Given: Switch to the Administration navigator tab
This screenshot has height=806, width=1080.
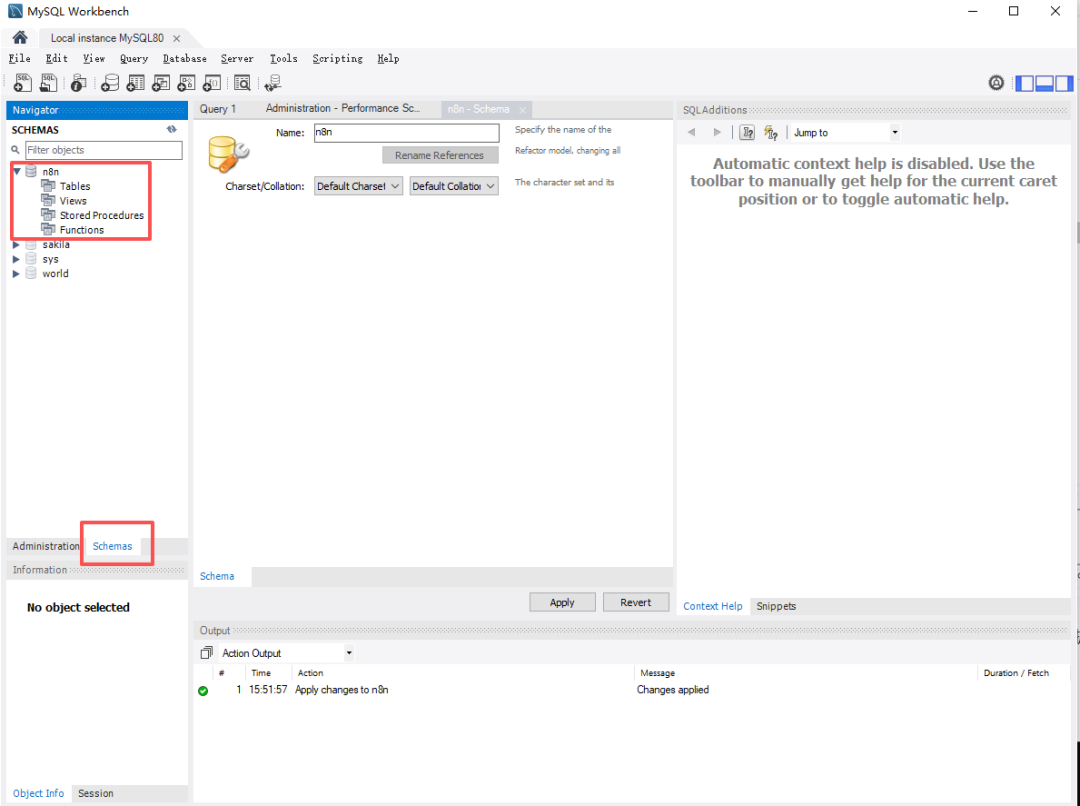Looking at the screenshot, I should (x=45, y=546).
